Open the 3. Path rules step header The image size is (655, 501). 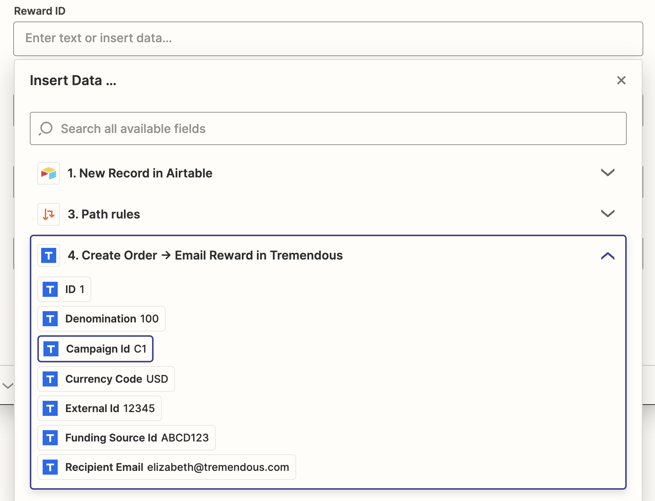[x=104, y=214]
